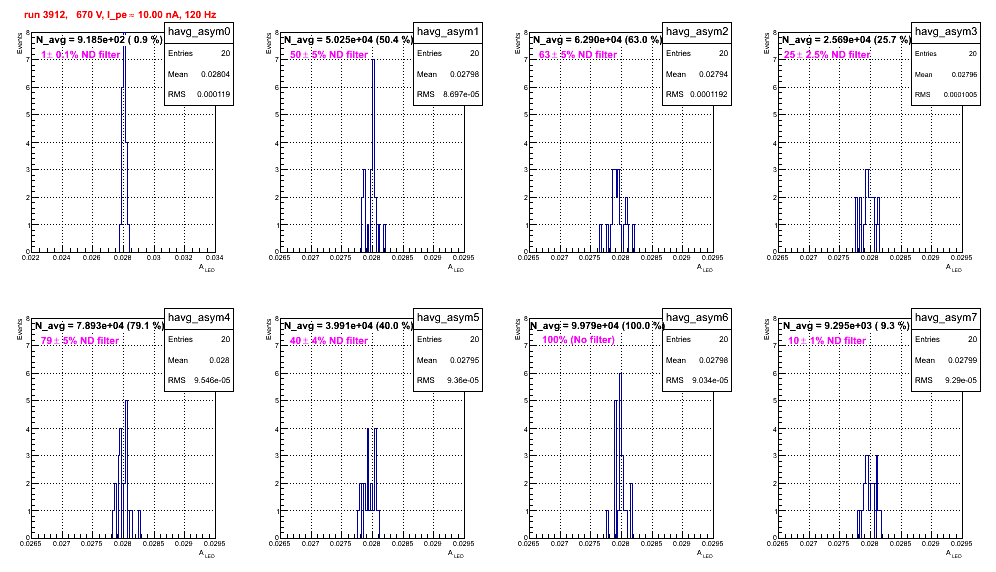This screenshot has width=996, height=572.
Task: Click RMS 9.546e-05 in havg_asym4 box
Action: tap(199, 381)
